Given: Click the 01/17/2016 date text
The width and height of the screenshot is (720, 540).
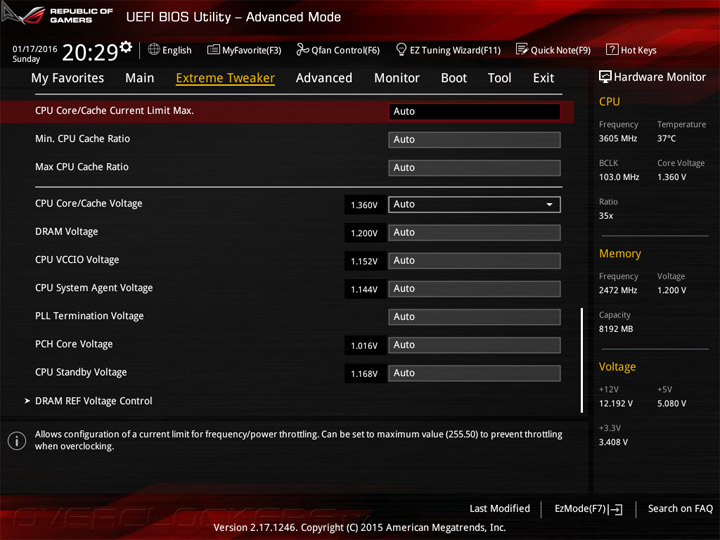Looking at the screenshot, I should coord(35,49).
